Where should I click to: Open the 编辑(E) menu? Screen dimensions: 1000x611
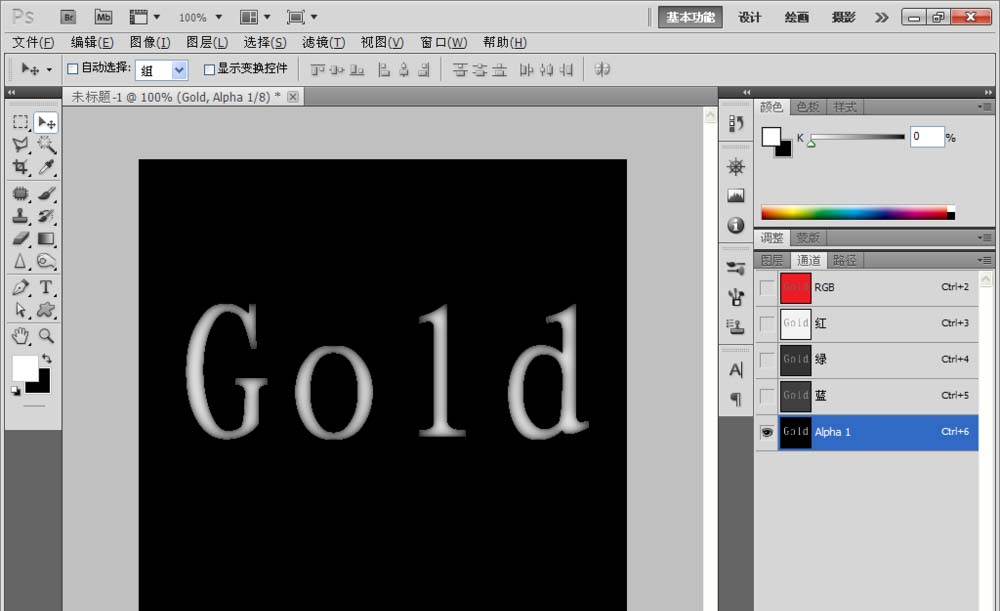coord(92,43)
